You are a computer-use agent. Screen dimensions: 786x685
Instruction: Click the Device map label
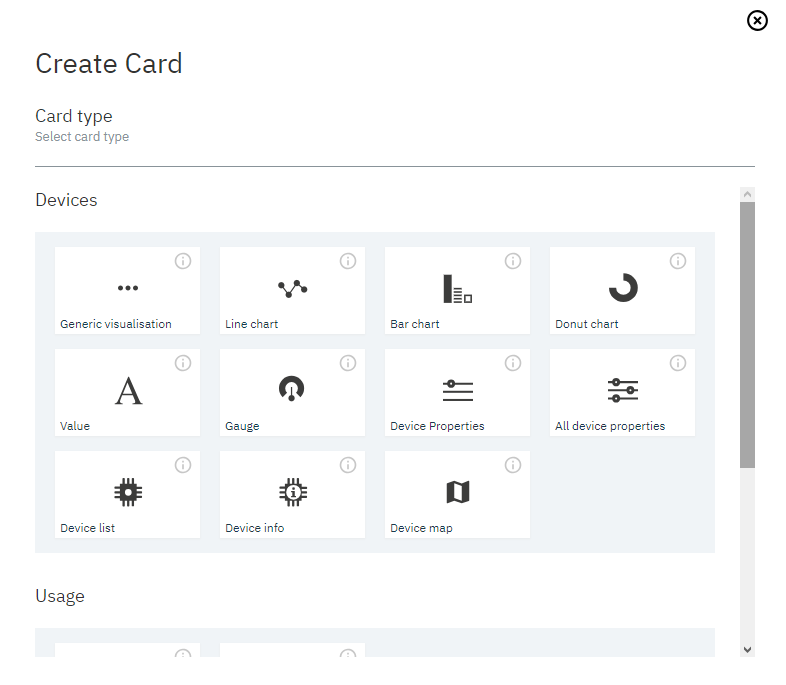tap(421, 528)
